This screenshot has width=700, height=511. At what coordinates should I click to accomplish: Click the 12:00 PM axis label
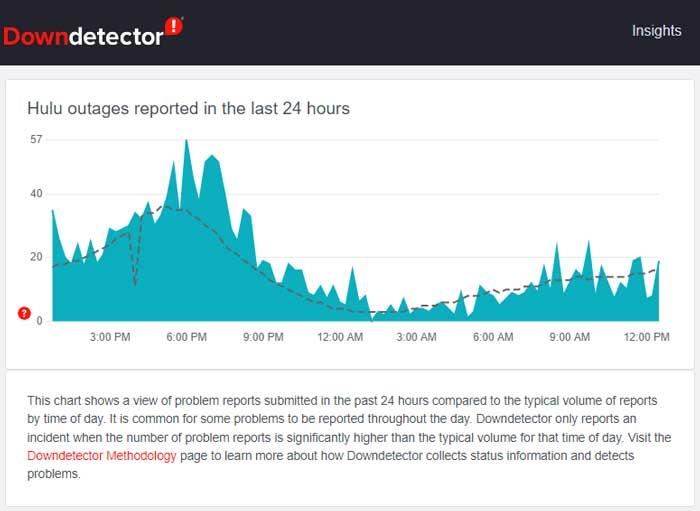[647, 337]
